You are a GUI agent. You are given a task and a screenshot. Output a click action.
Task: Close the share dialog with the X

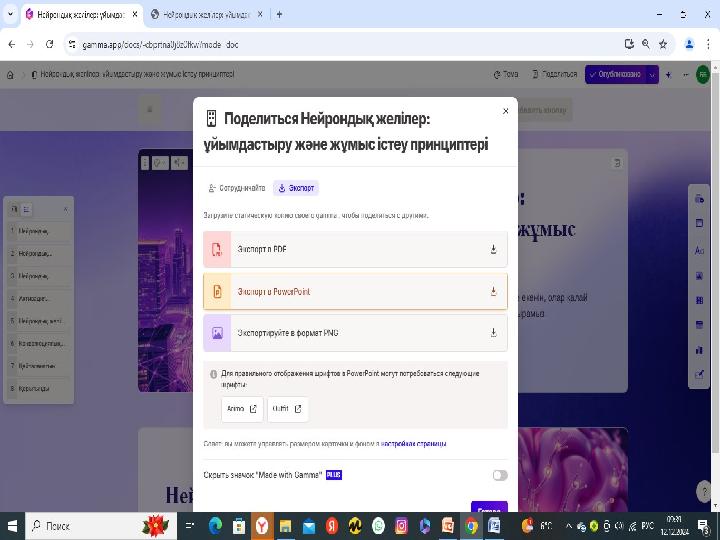click(x=505, y=111)
